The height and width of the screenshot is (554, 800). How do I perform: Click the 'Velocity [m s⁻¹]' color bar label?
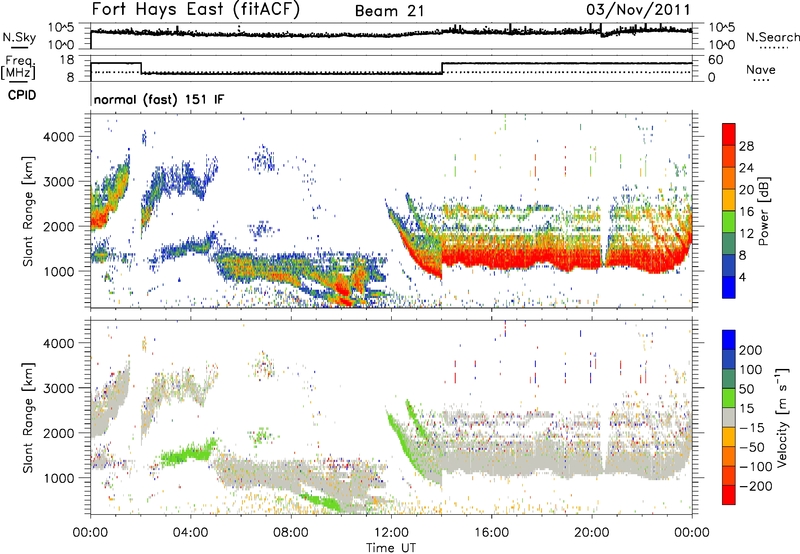(x=781, y=417)
